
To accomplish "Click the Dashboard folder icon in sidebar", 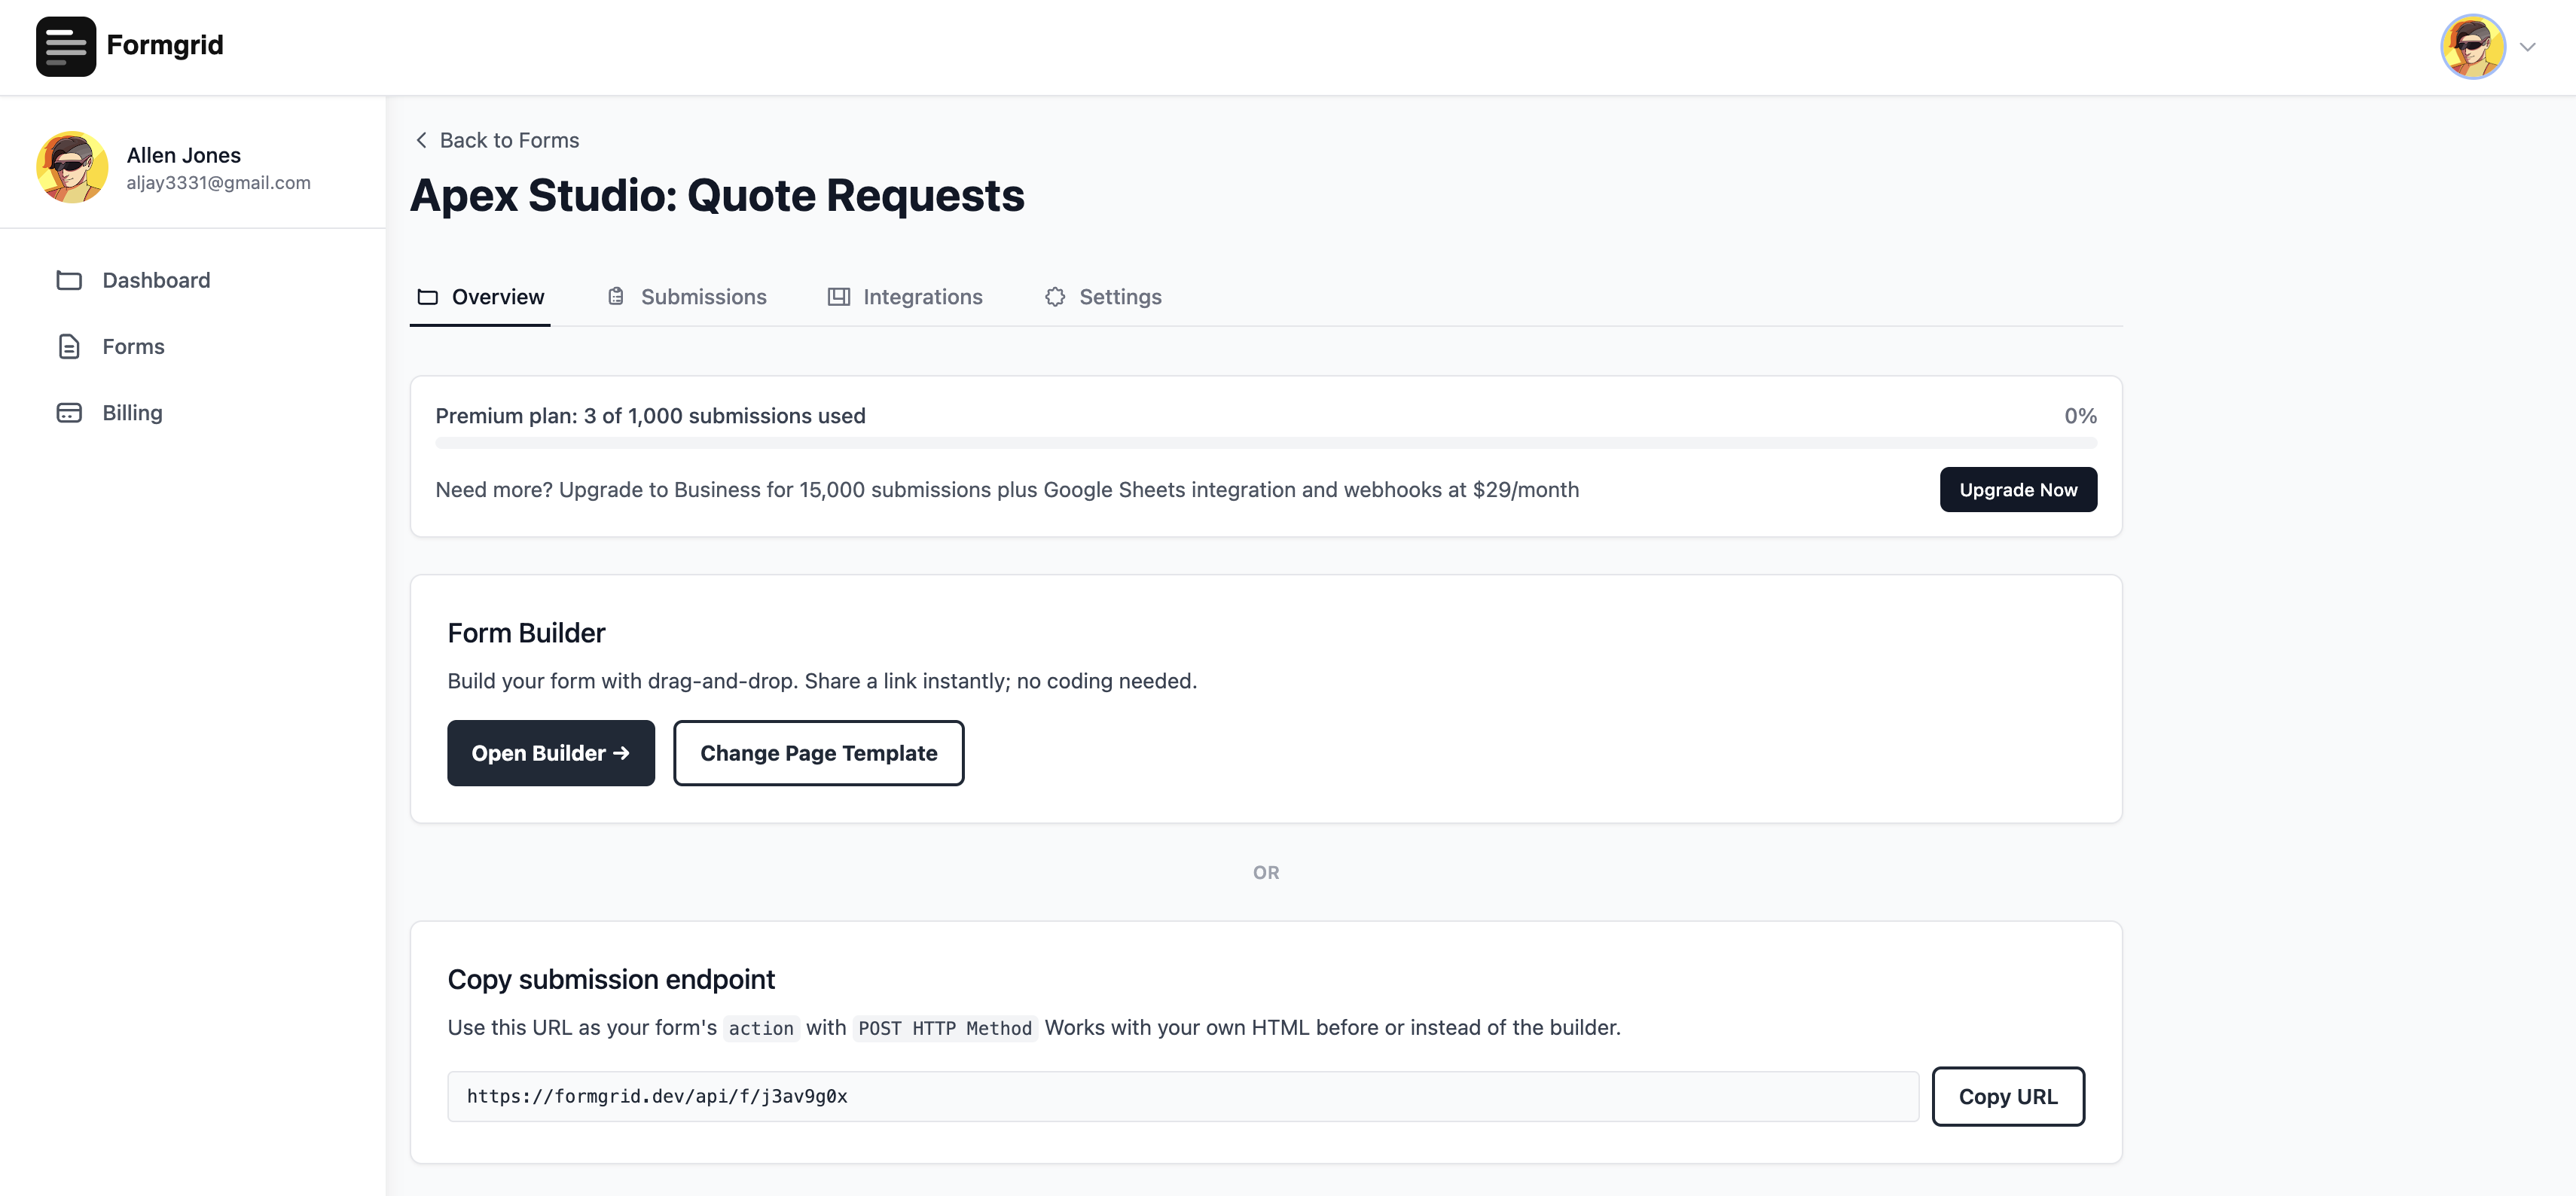I will (x=69, y=280).
